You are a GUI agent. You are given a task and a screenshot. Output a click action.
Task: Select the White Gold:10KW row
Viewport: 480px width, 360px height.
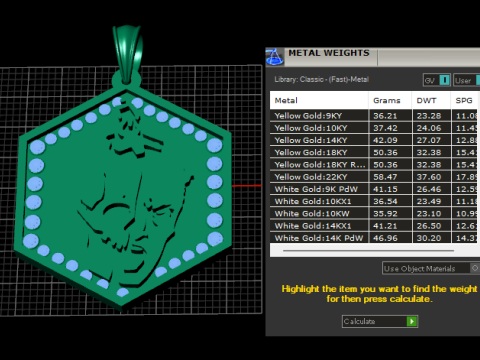click(x=373, y=214)
